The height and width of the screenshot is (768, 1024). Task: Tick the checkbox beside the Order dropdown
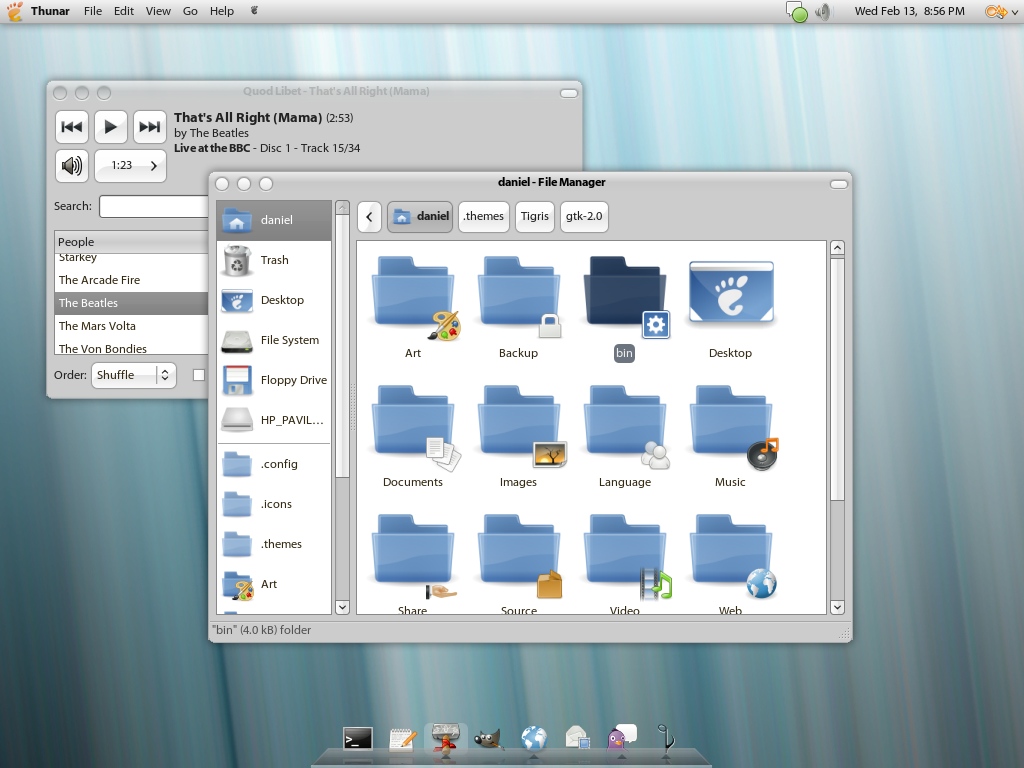[199, 375]
